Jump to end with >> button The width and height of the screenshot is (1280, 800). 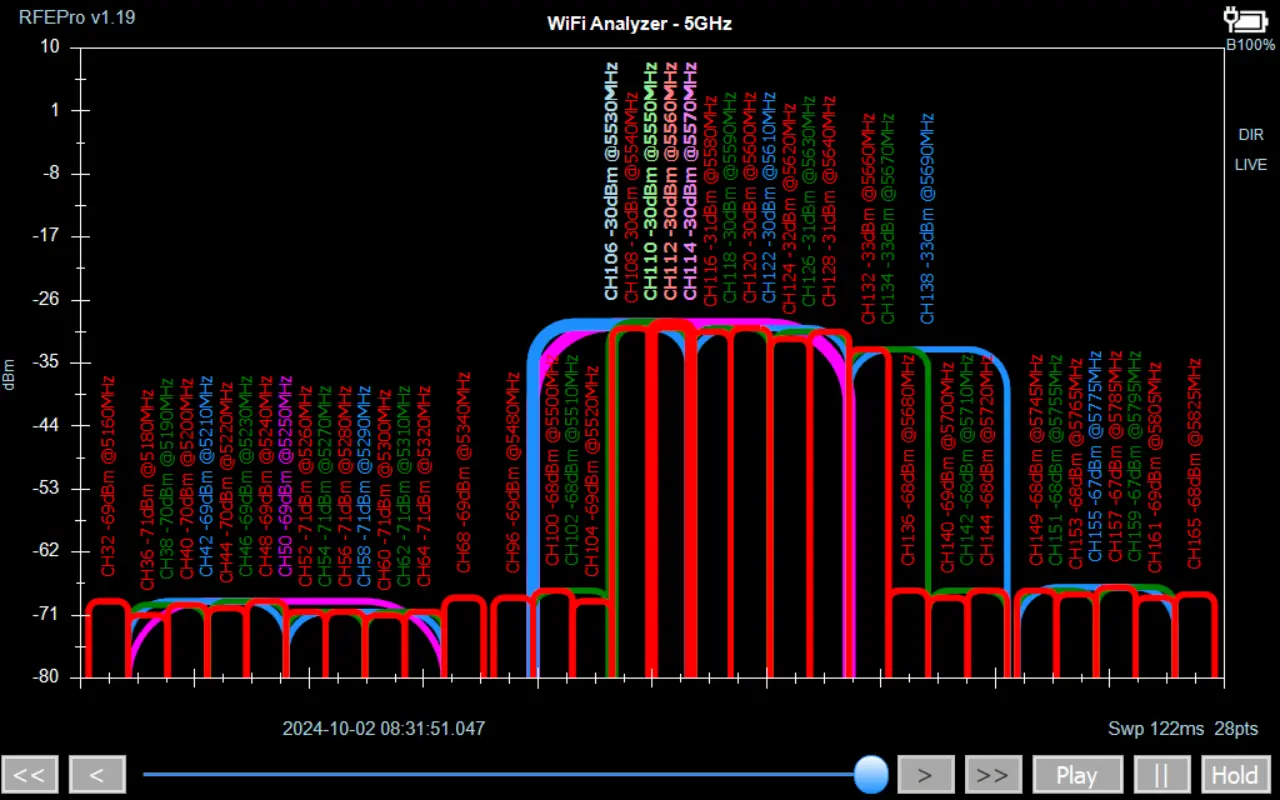[993, 774]
